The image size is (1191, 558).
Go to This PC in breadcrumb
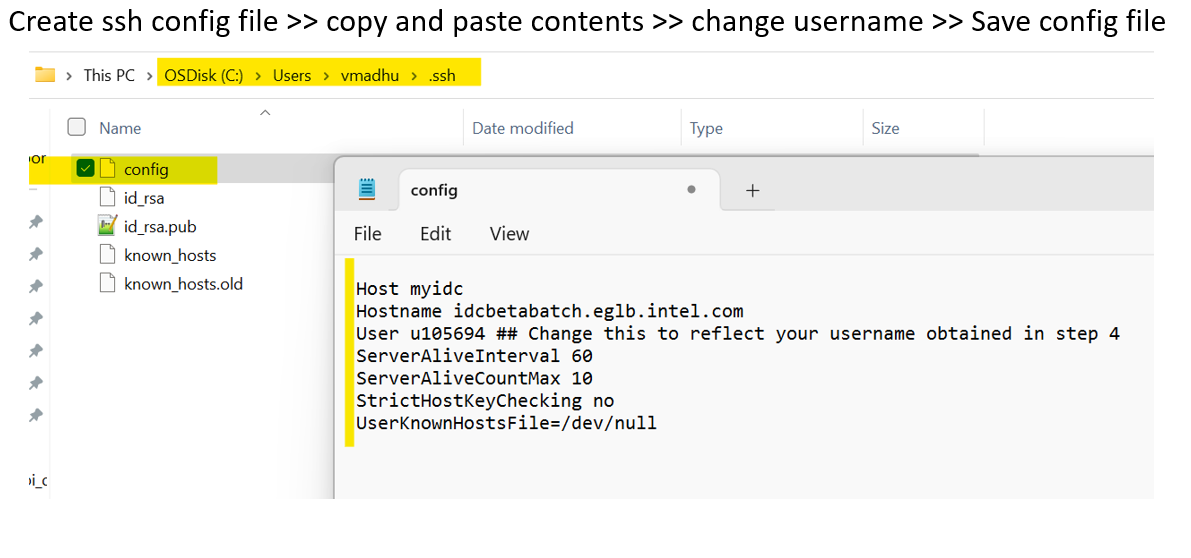pos(109,75)
